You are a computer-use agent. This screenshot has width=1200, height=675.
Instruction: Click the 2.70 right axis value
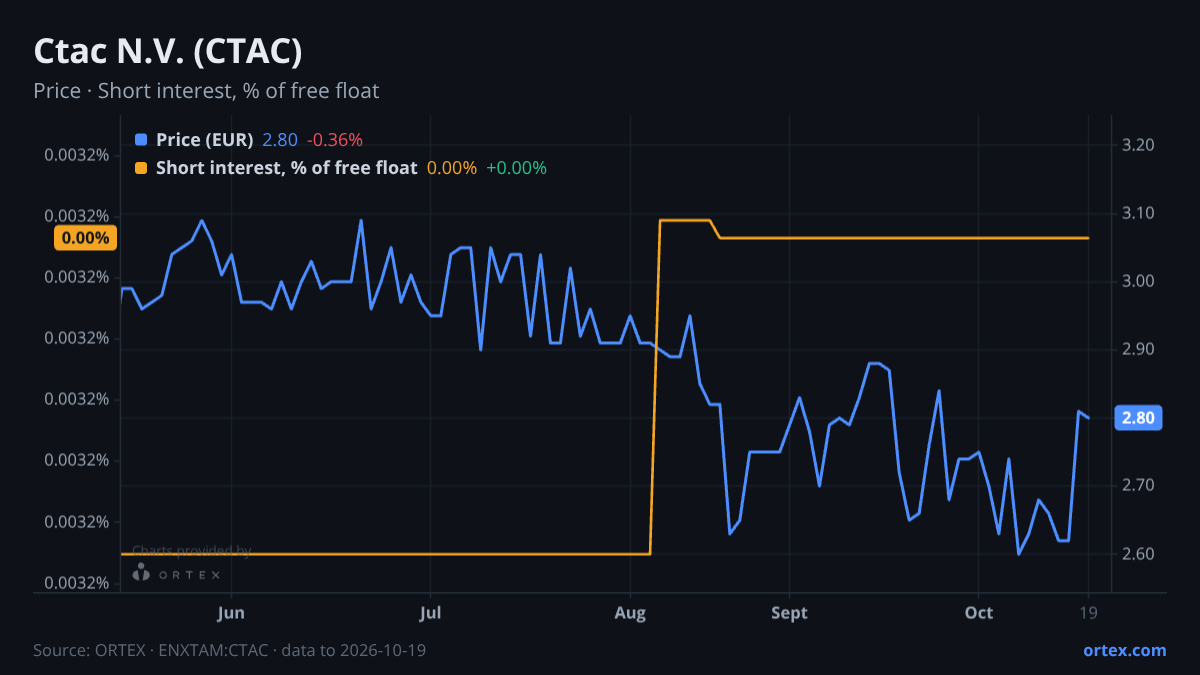pos(1139,486)
